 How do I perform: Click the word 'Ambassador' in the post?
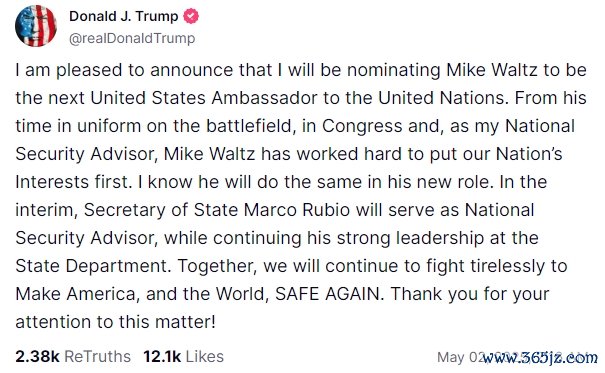[264, 98]
